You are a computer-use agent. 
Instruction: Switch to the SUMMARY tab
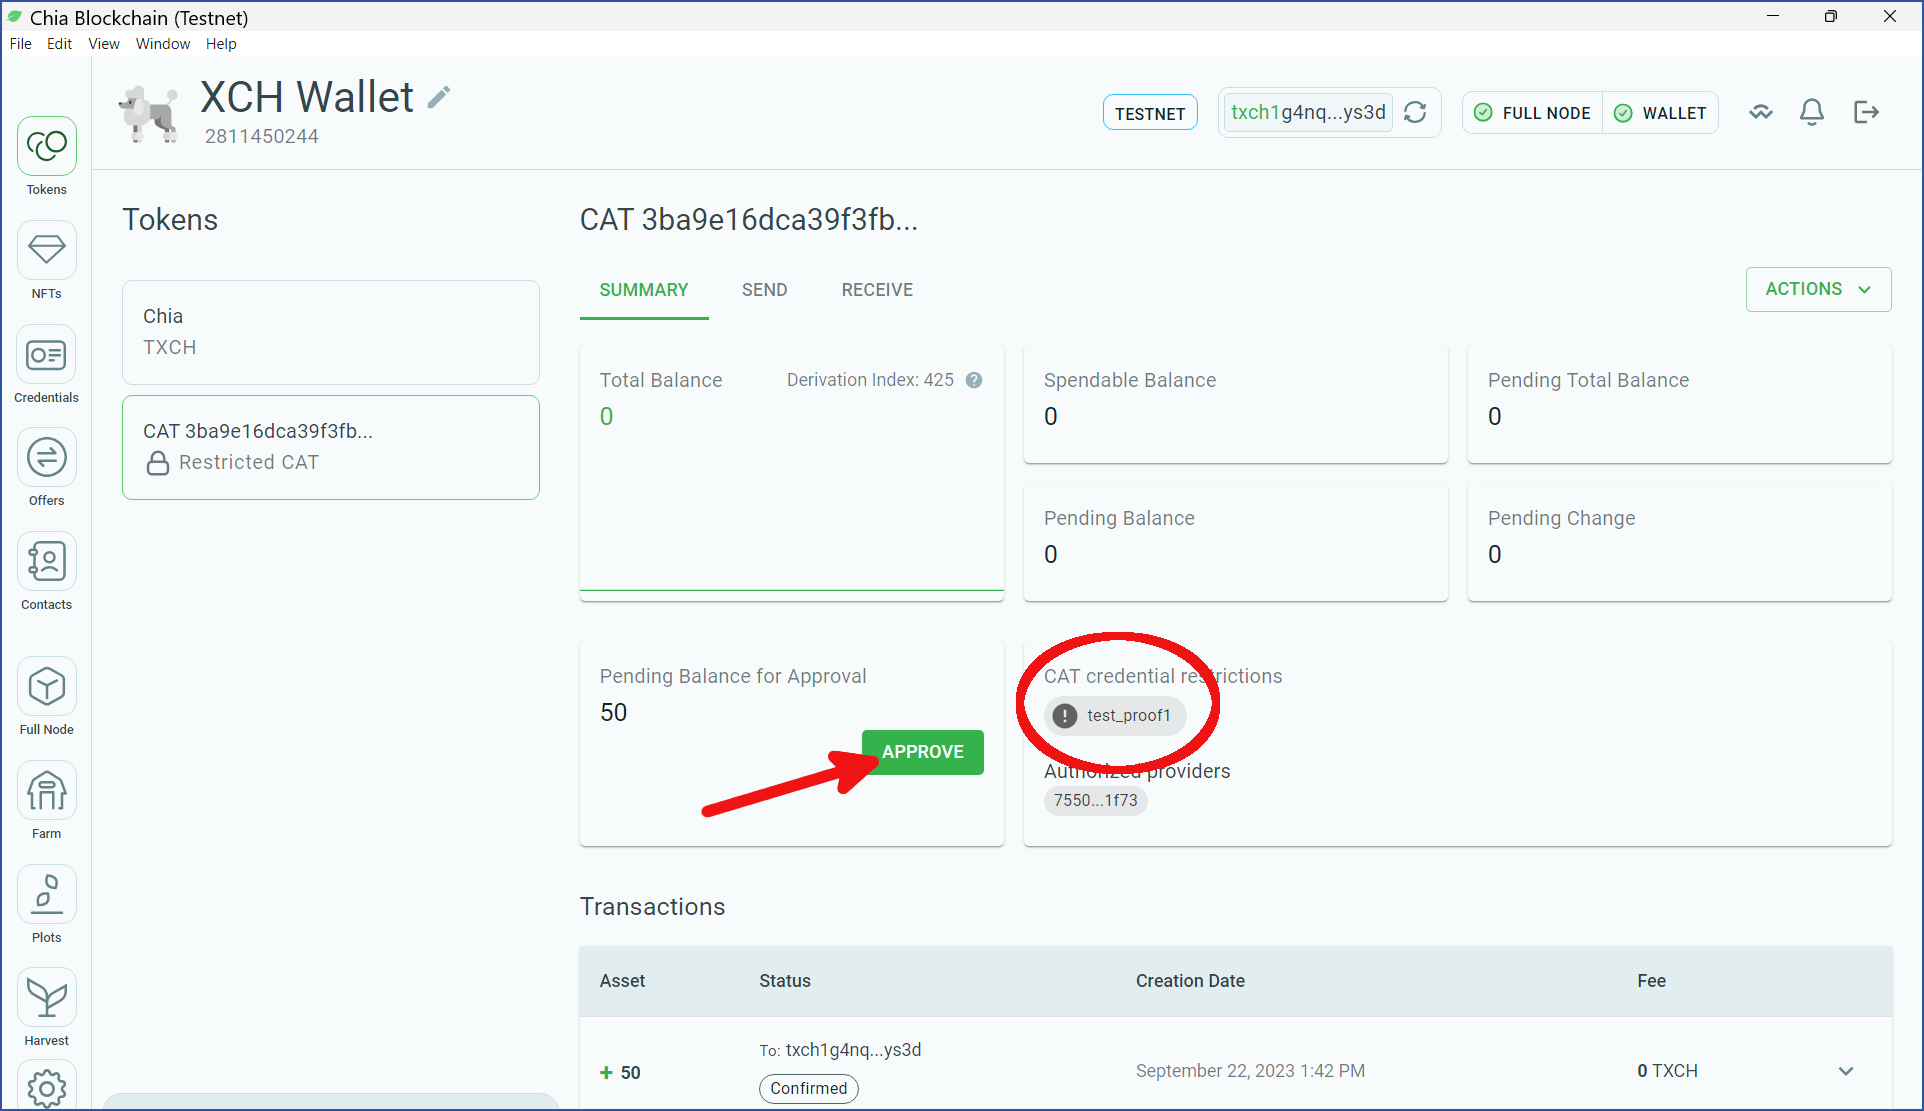(644, 290)
